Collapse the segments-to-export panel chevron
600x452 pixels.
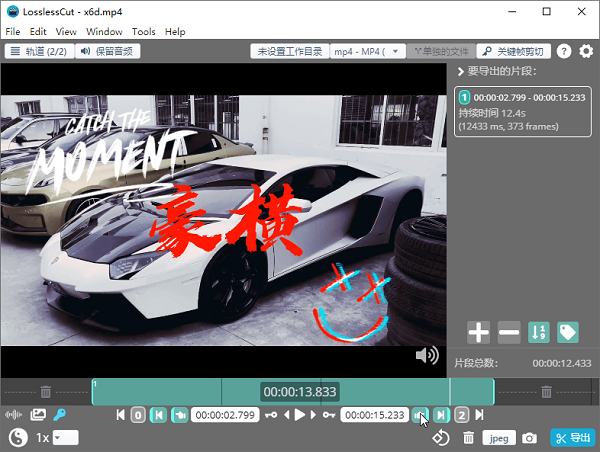461,72
